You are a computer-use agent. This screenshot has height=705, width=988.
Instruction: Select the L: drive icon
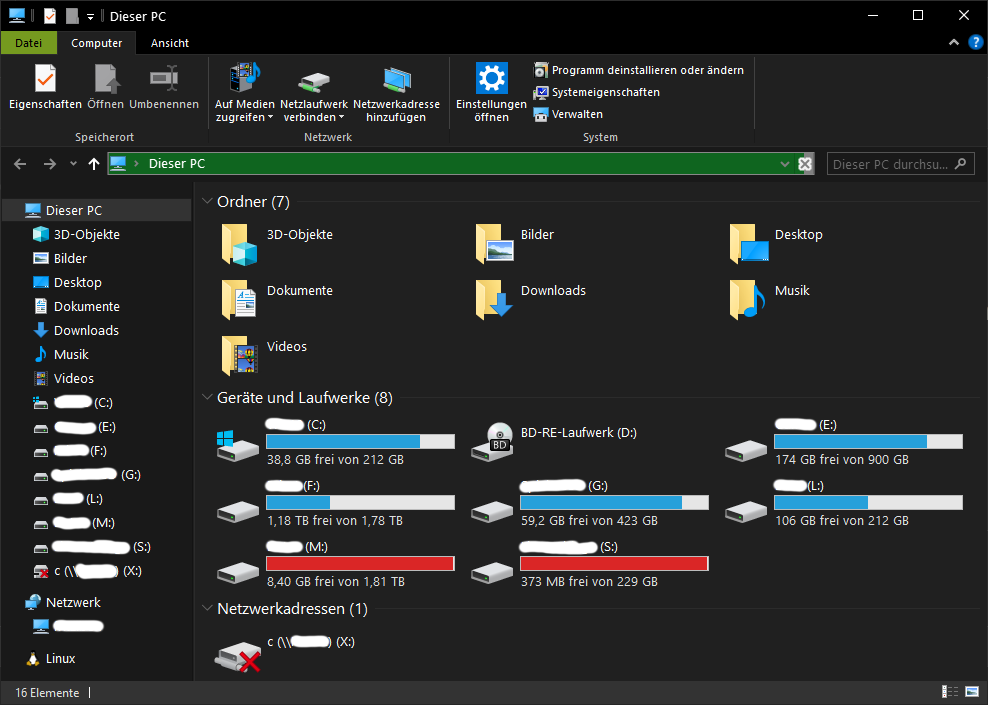[746, 512]
